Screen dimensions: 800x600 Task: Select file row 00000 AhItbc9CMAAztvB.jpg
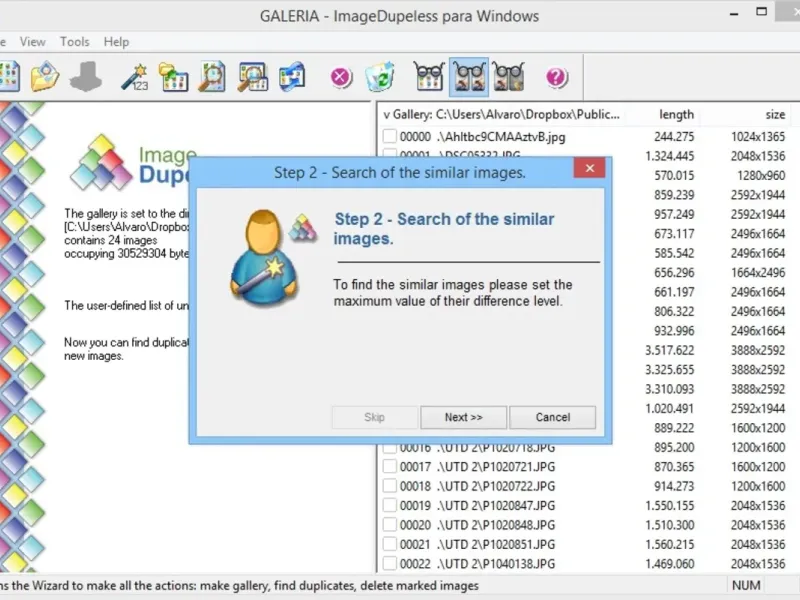584,137
